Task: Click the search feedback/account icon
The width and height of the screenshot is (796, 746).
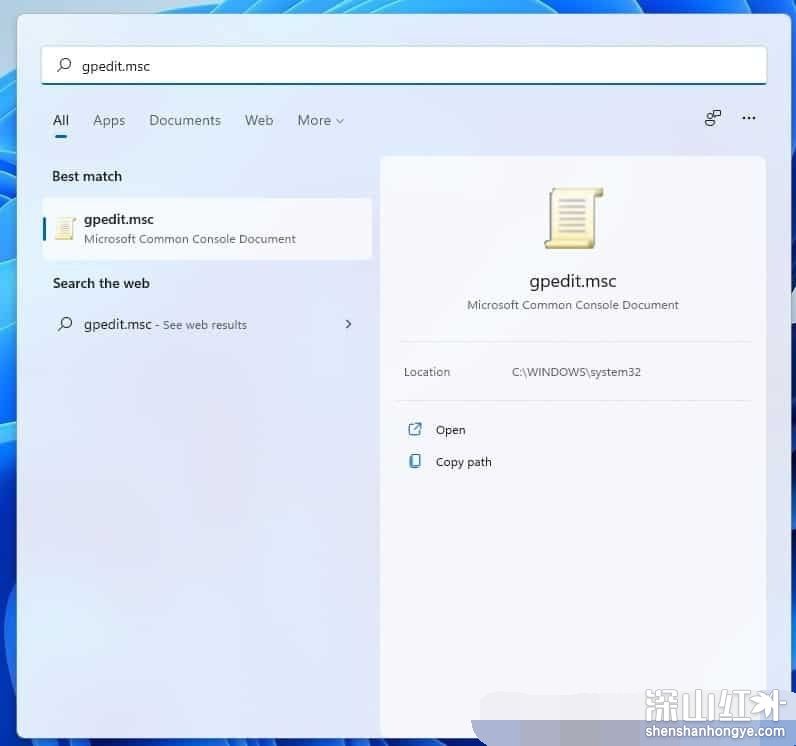Action: [x=713, y=118]
